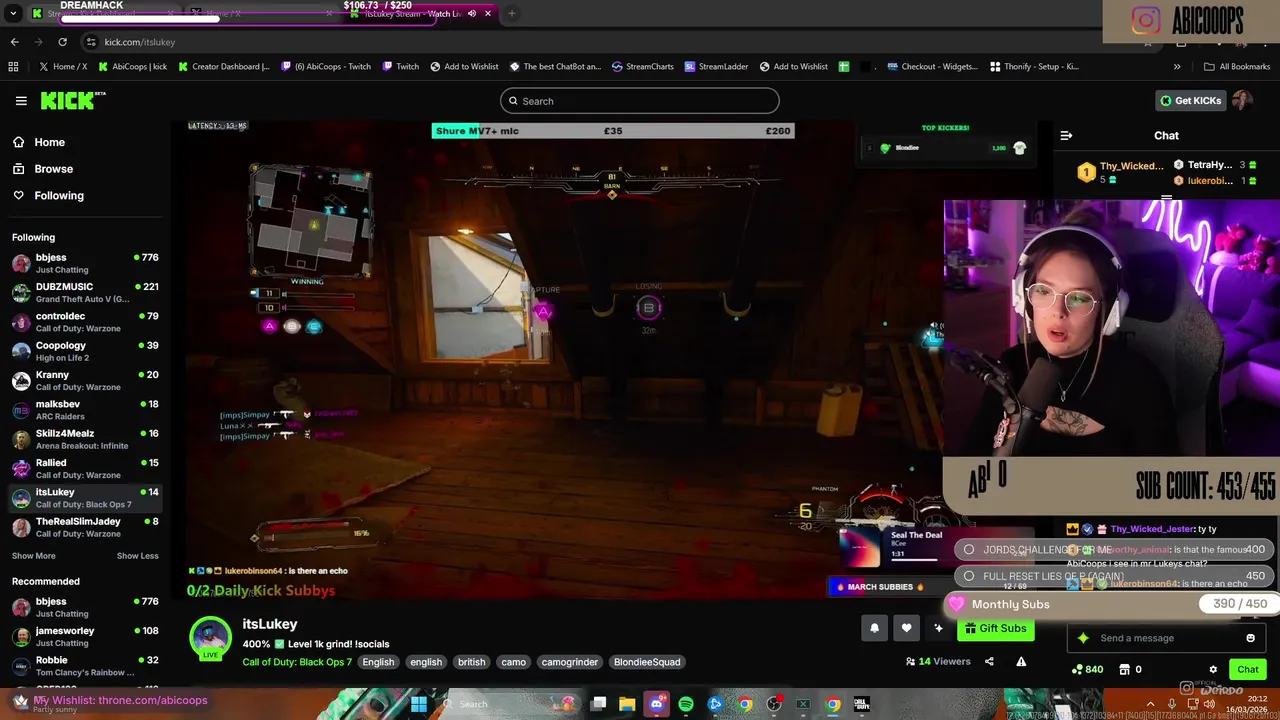Mute the itsLukey tab audio icon
The width and height of the screenshot is (1280, 720).
pos(472,14)
